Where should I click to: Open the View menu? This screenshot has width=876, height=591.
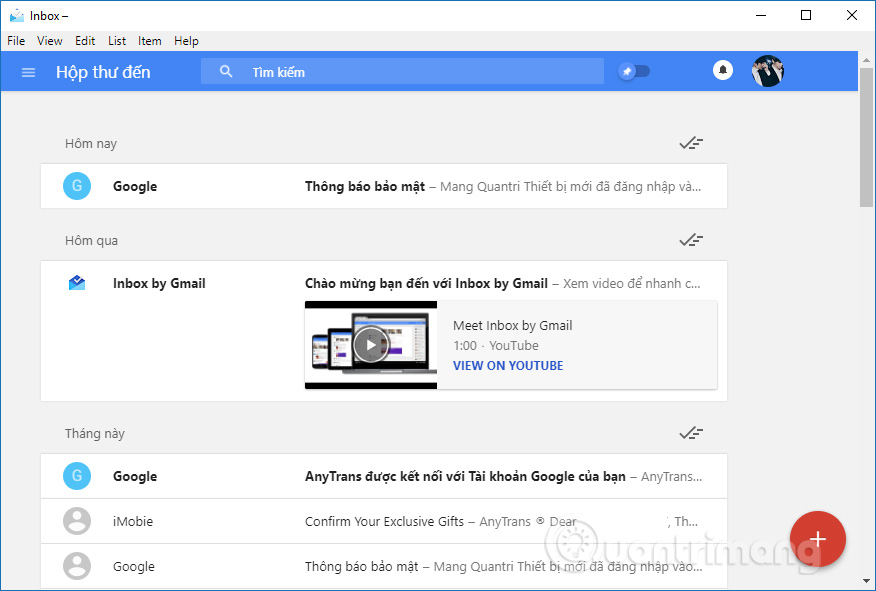click(x=49, y=41)
